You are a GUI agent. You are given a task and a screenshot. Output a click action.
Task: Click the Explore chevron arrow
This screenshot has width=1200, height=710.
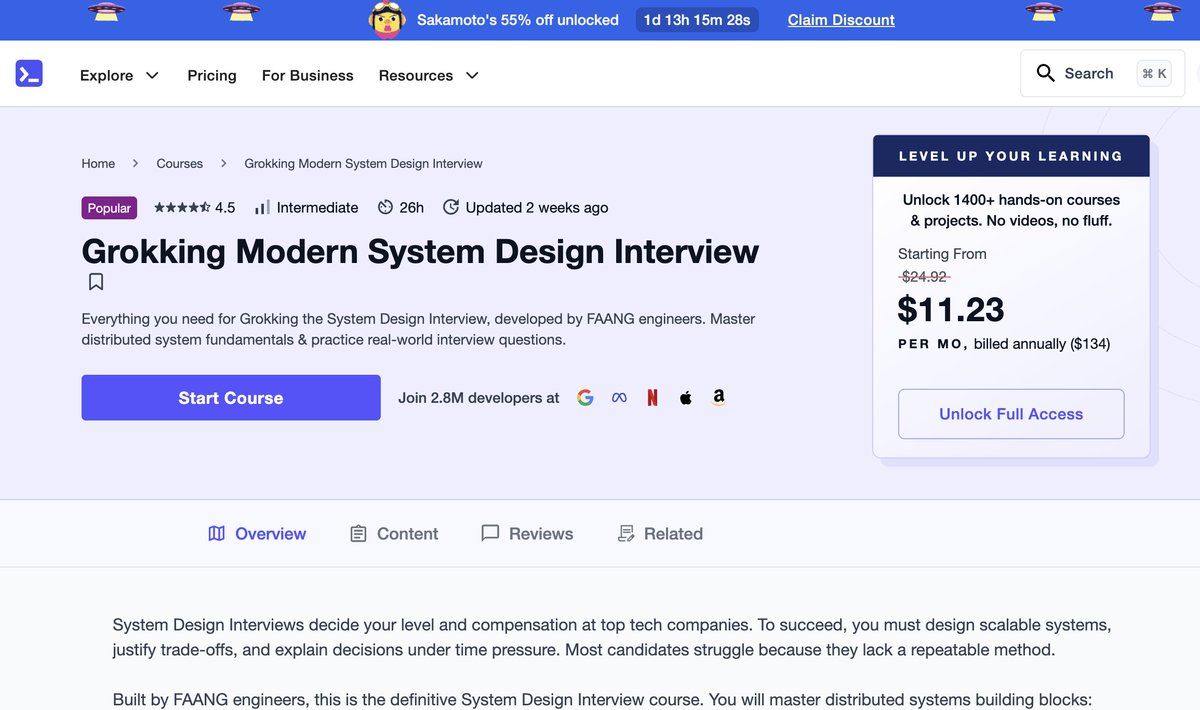152,76
